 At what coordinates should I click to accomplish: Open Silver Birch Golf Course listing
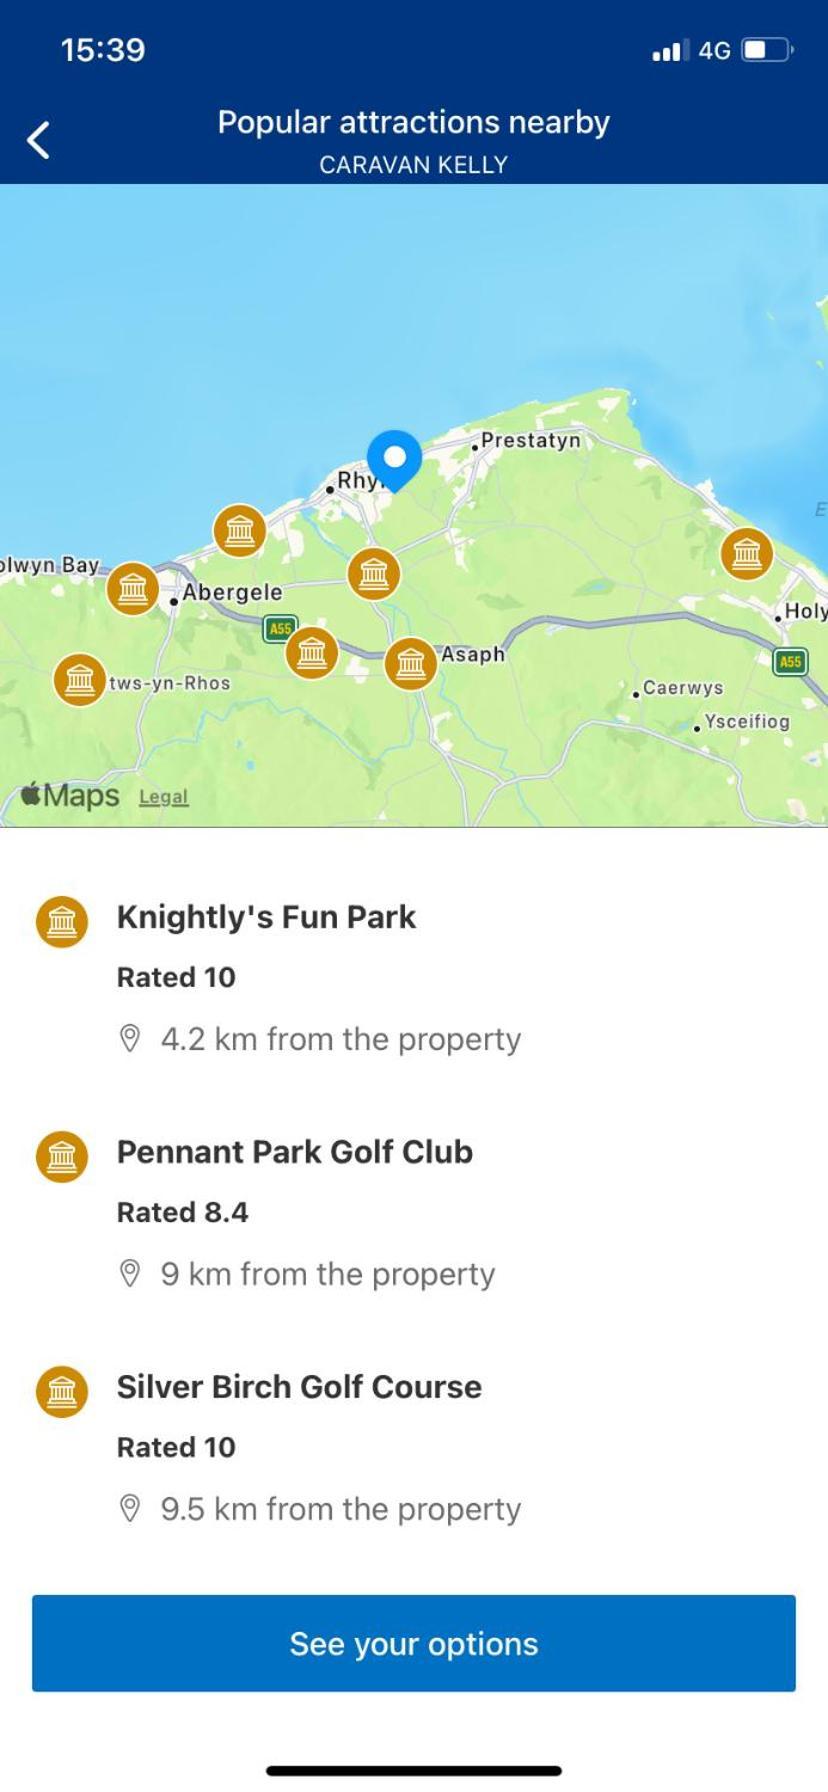(x=414, y=1447)
